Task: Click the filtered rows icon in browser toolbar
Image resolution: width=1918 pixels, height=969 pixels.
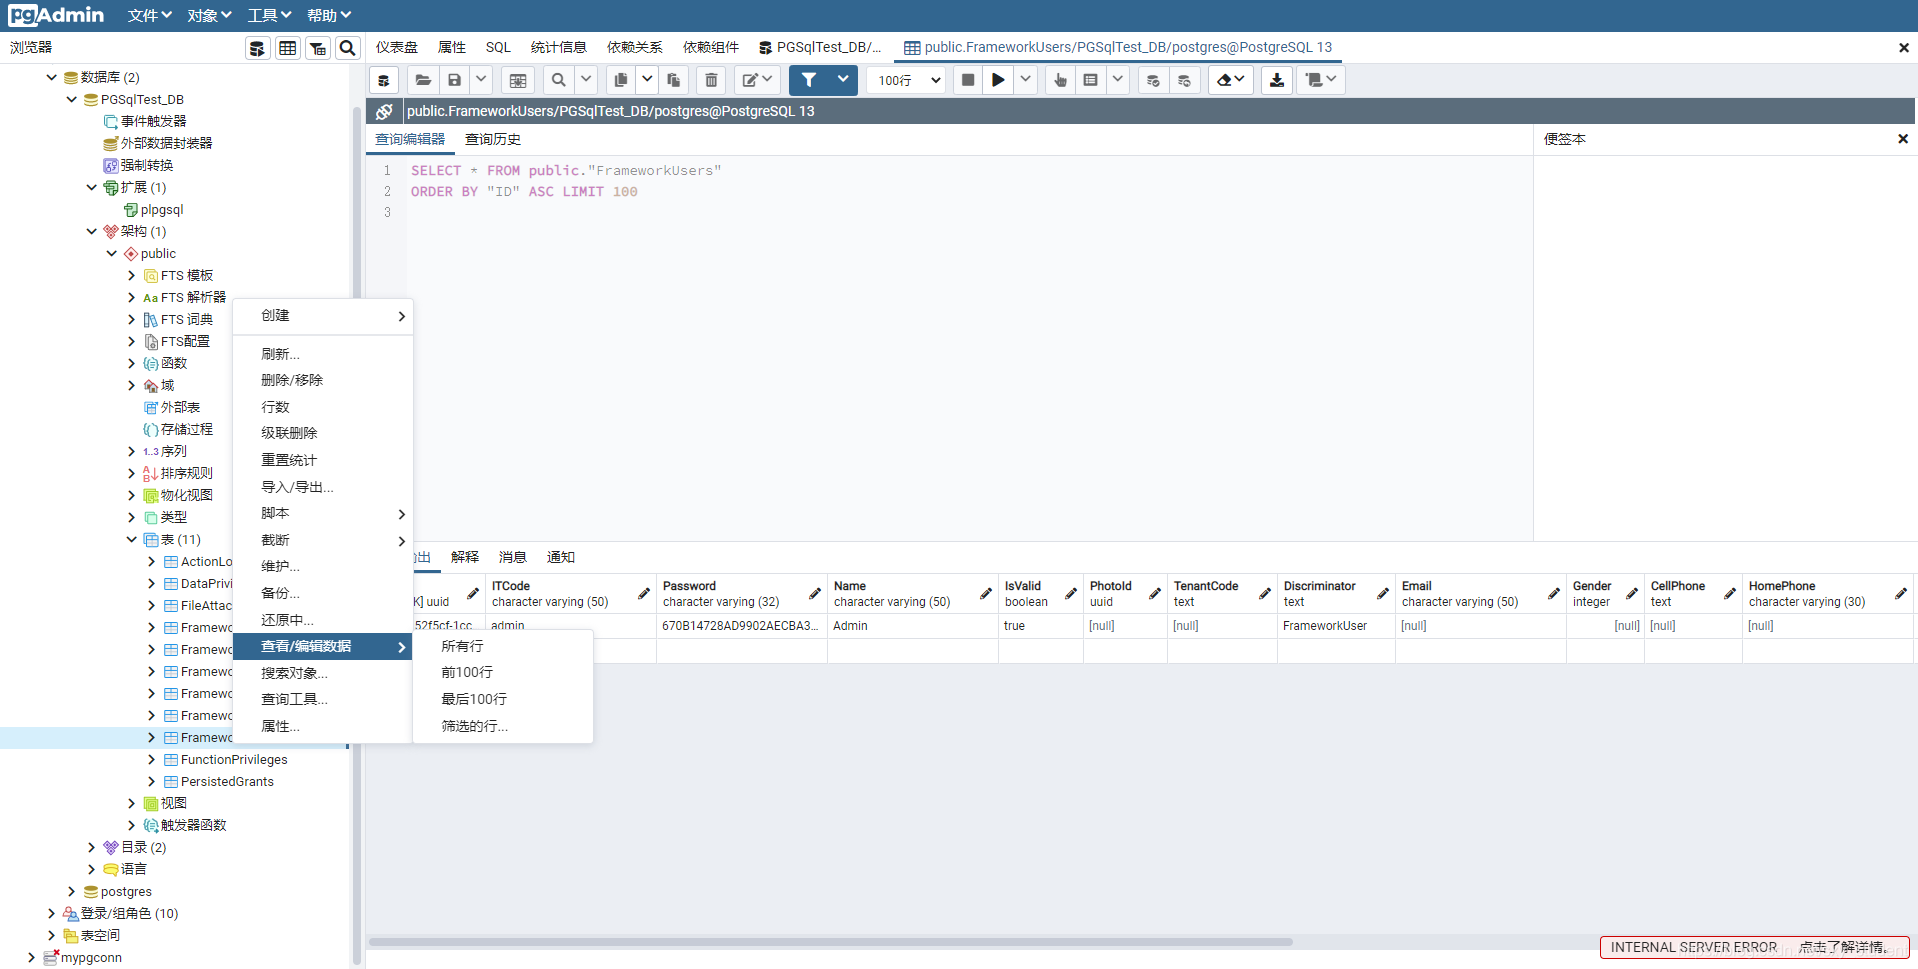Action: [x=318, y=47]
